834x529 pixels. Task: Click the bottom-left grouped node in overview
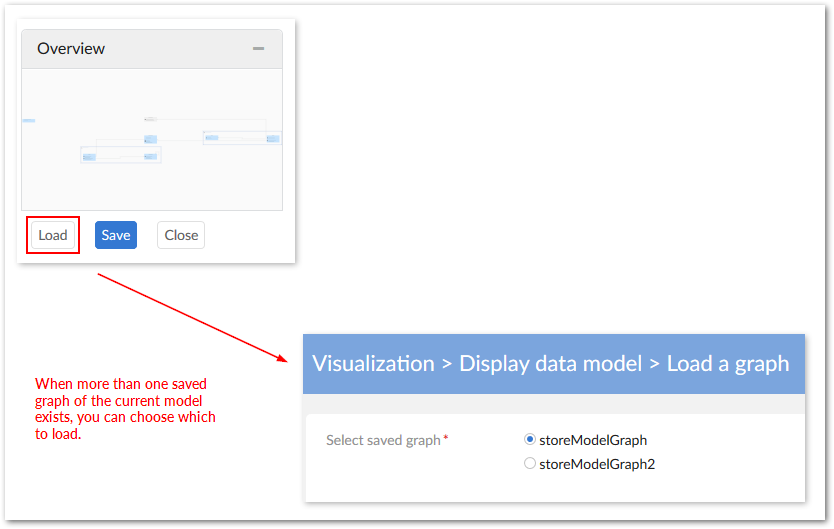tap(89, 157)
